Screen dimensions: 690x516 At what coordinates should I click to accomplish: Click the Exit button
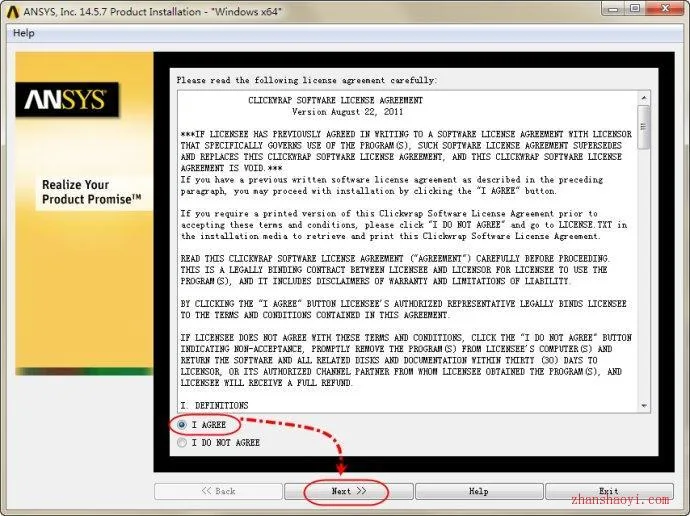[609, 491]
